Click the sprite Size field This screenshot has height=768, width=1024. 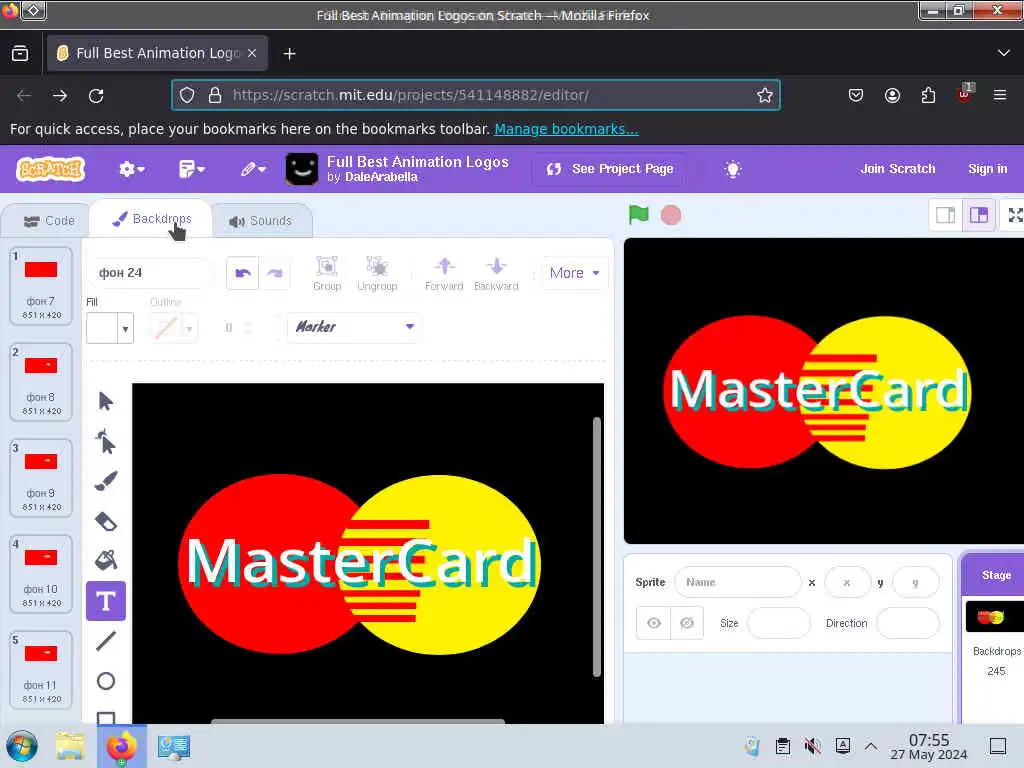(778, 623)
